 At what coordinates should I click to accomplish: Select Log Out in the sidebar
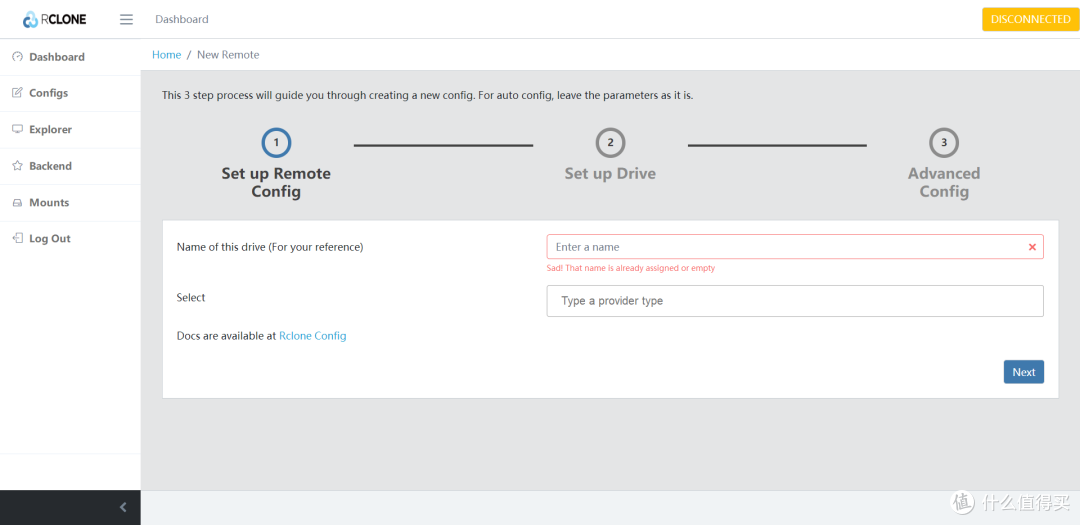pos(70,238)
